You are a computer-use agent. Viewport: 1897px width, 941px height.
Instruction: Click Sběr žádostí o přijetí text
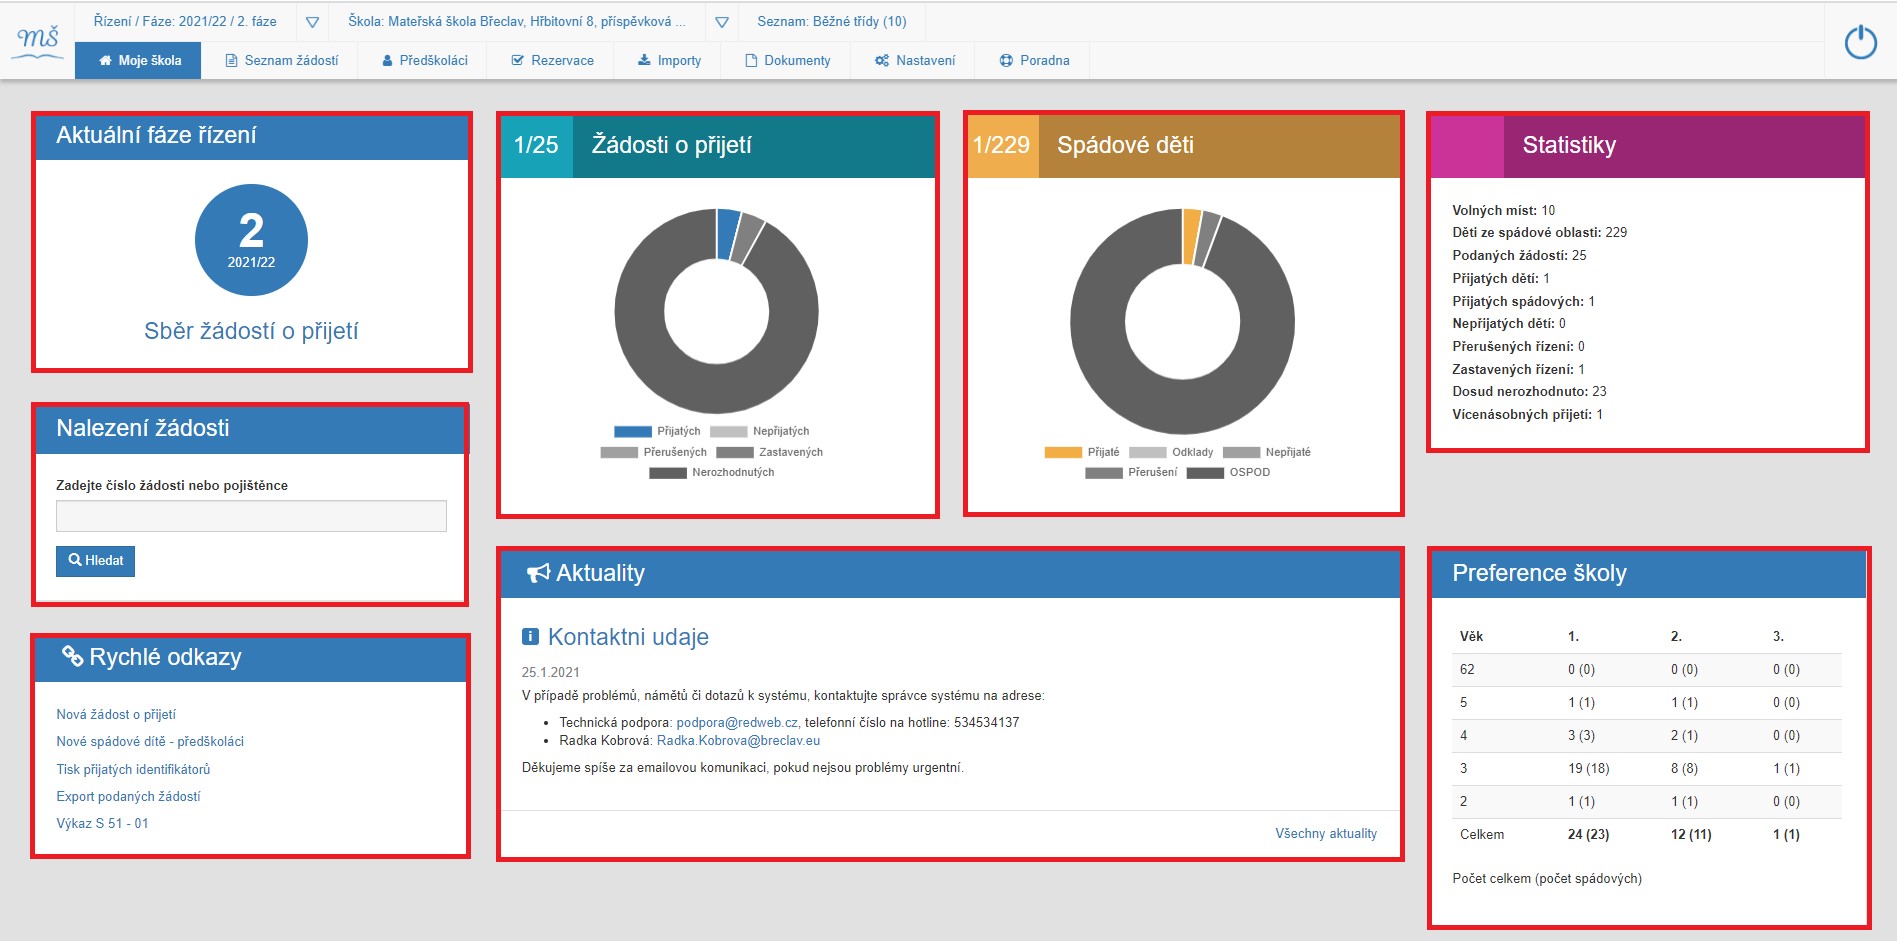[x=251, y=331]
